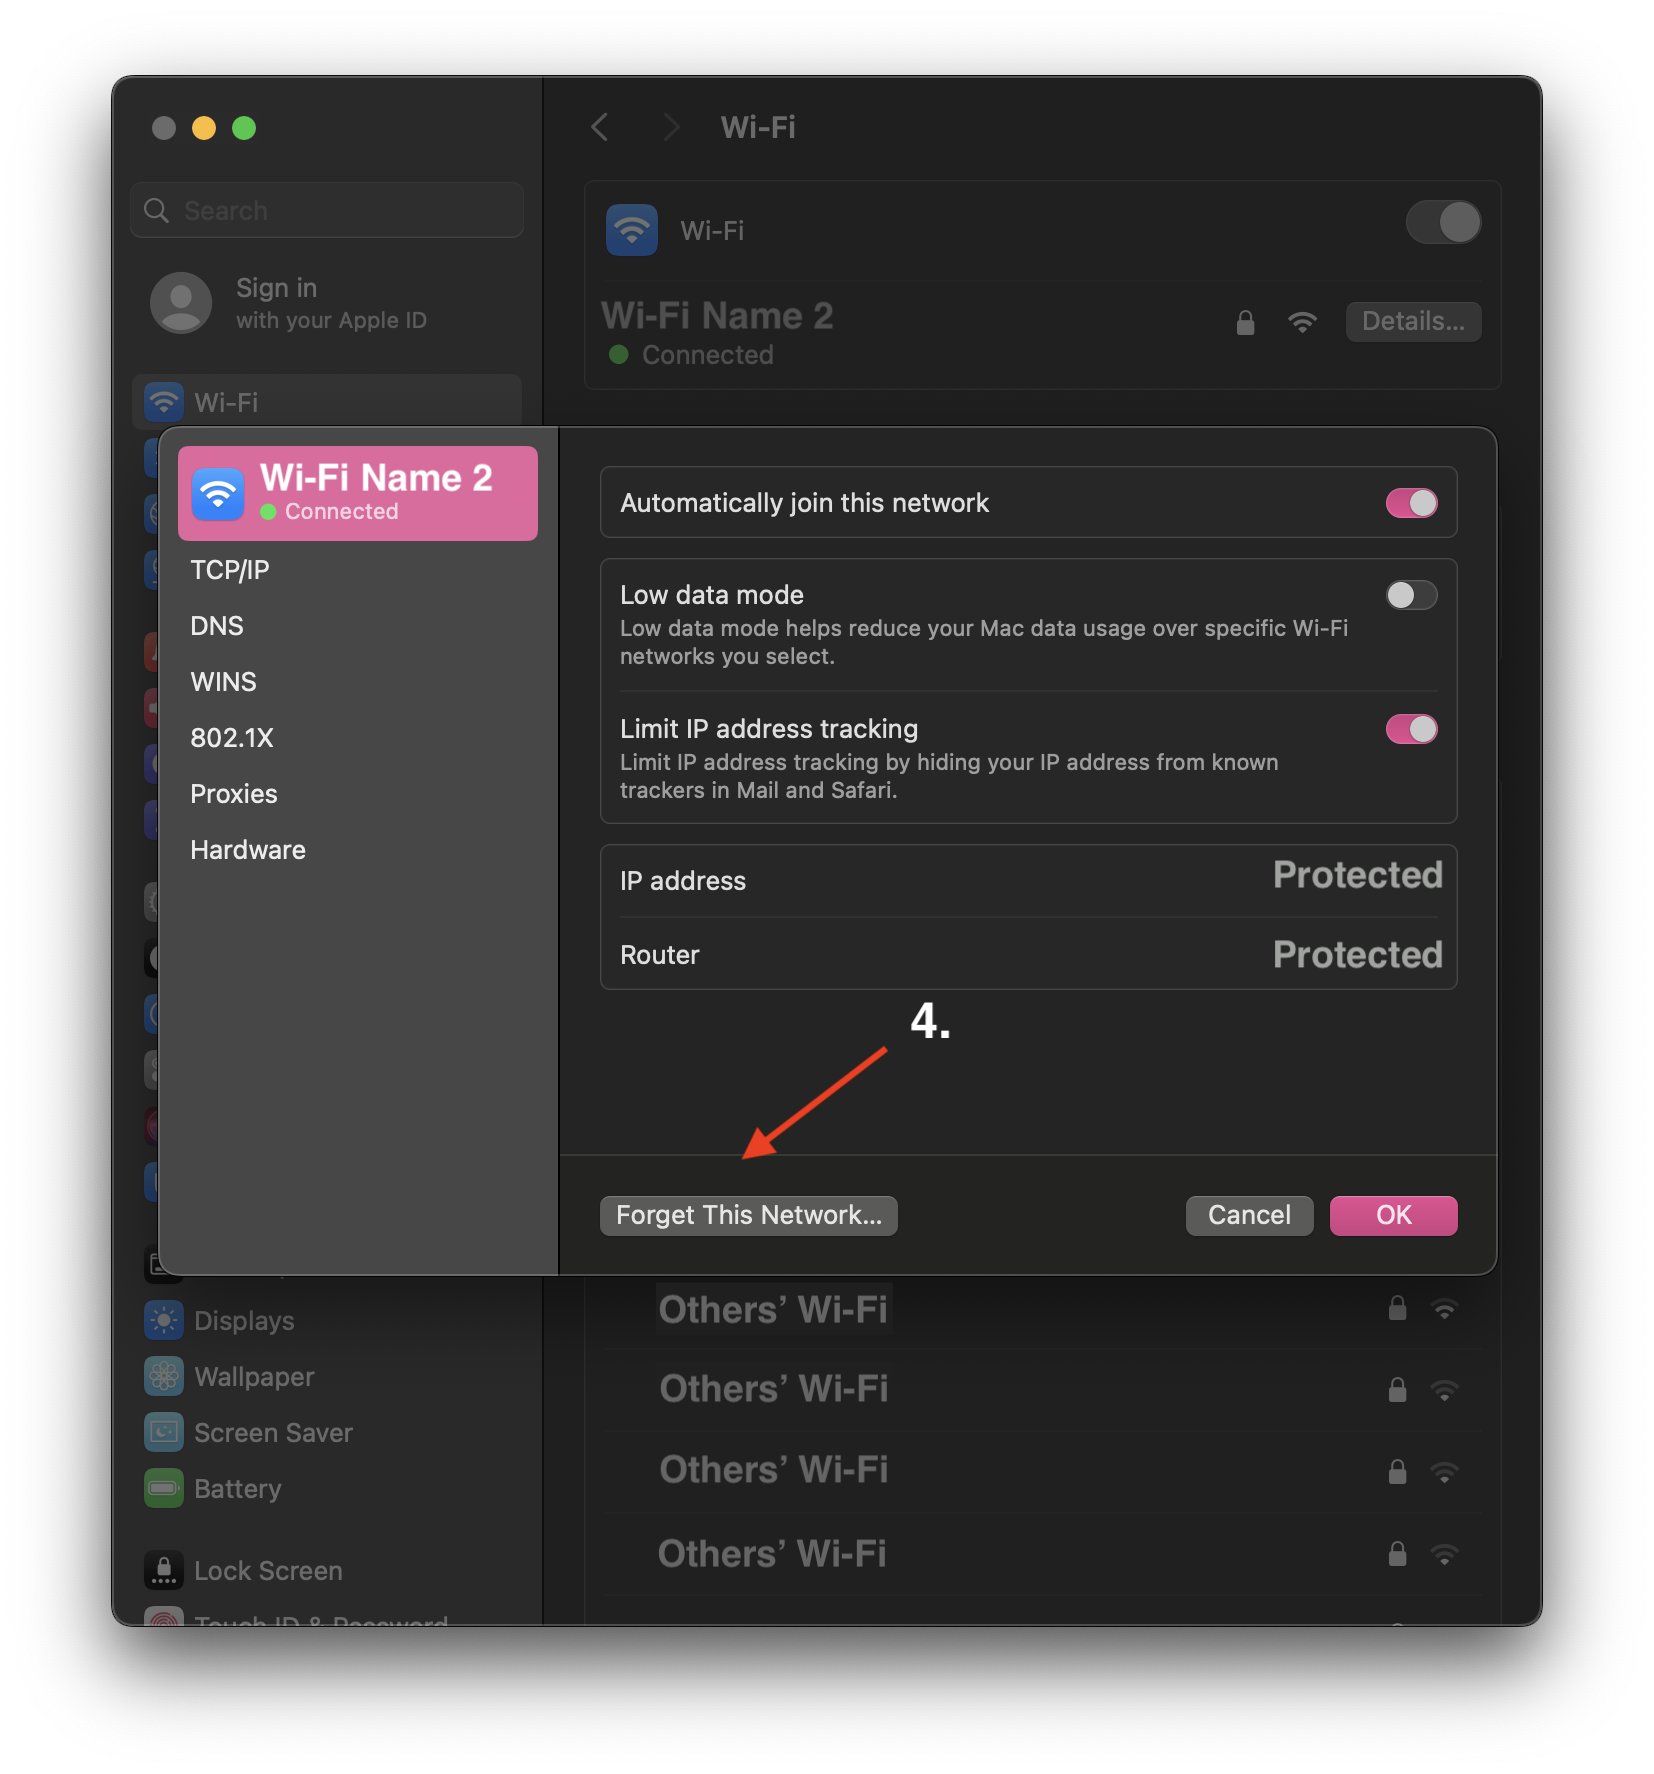
Task: Turn off the Wi-Fi toggle
Action: pos(1443,222)
